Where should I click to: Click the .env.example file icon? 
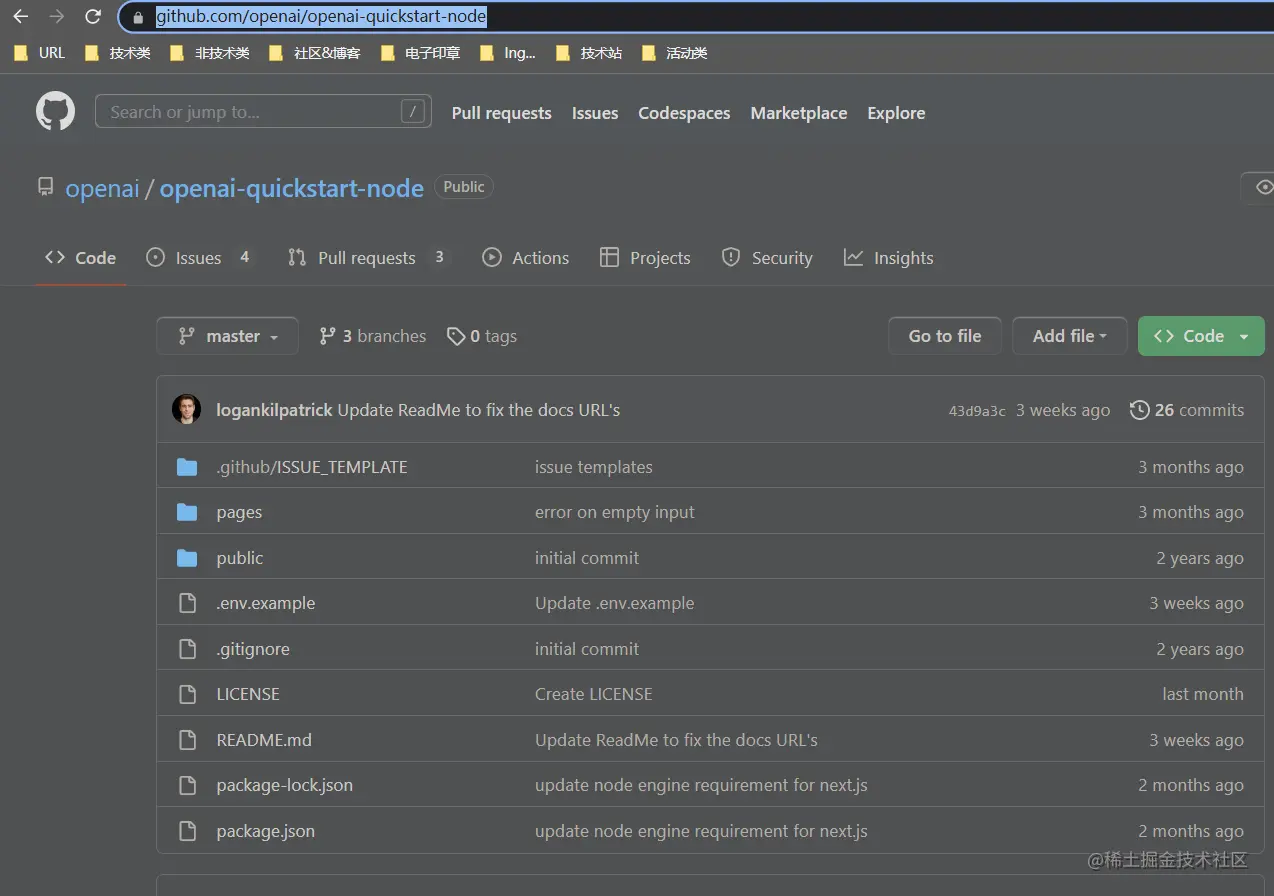187,603
